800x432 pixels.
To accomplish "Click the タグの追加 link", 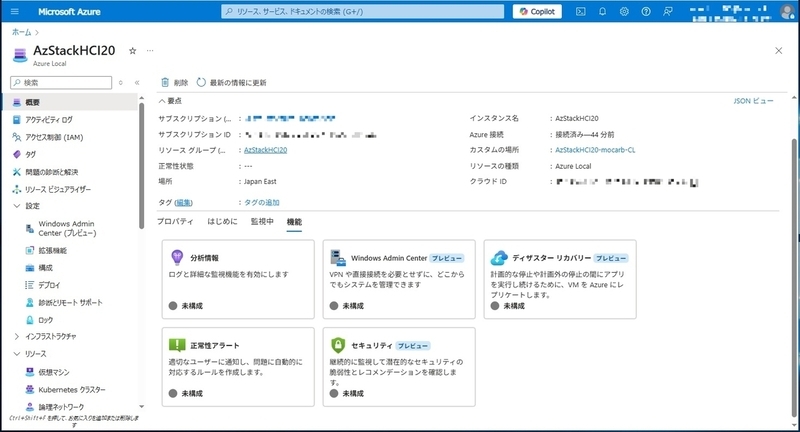I will pyautogui.click(x=262, y=202).
